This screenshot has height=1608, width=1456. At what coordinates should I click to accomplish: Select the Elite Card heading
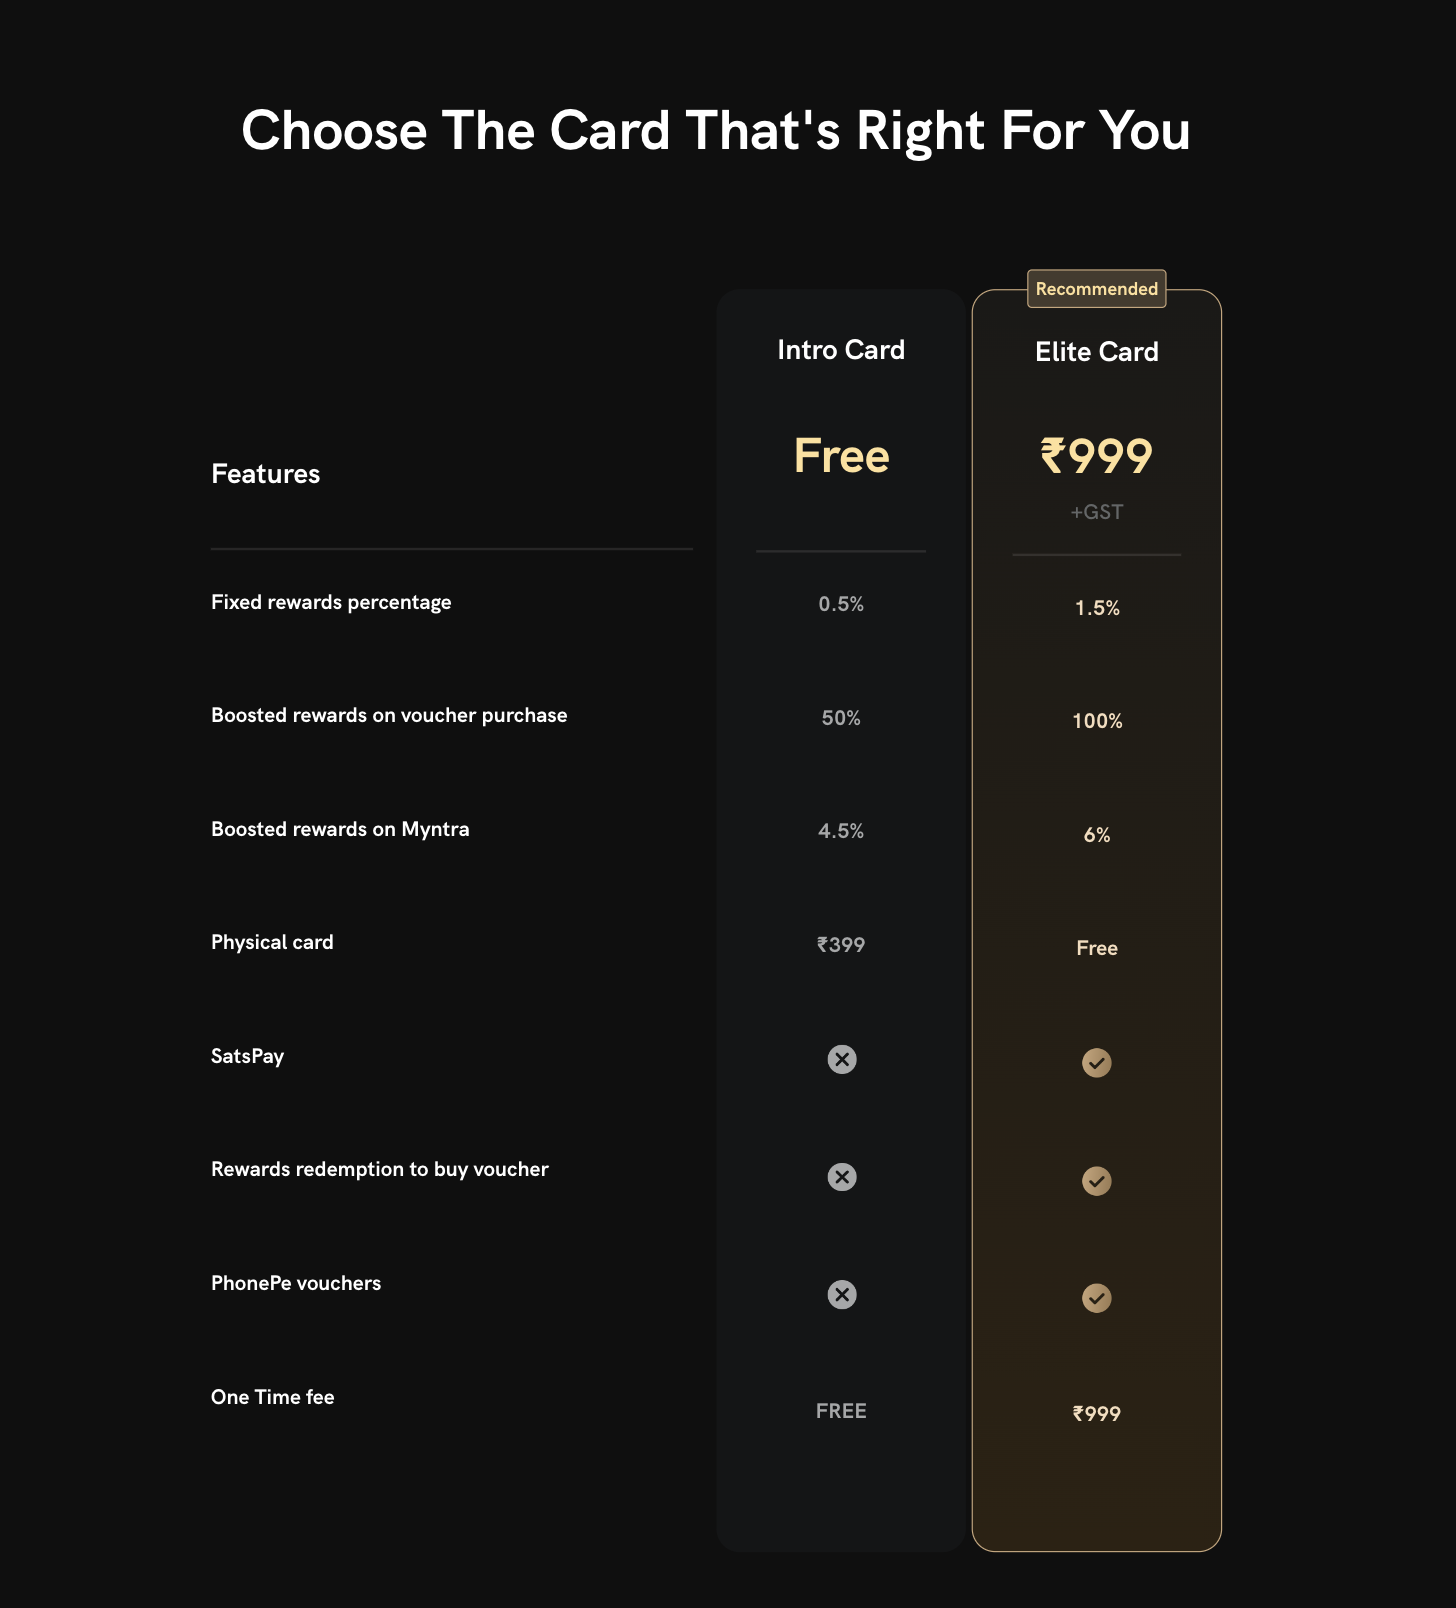[x=1097, y=352]
